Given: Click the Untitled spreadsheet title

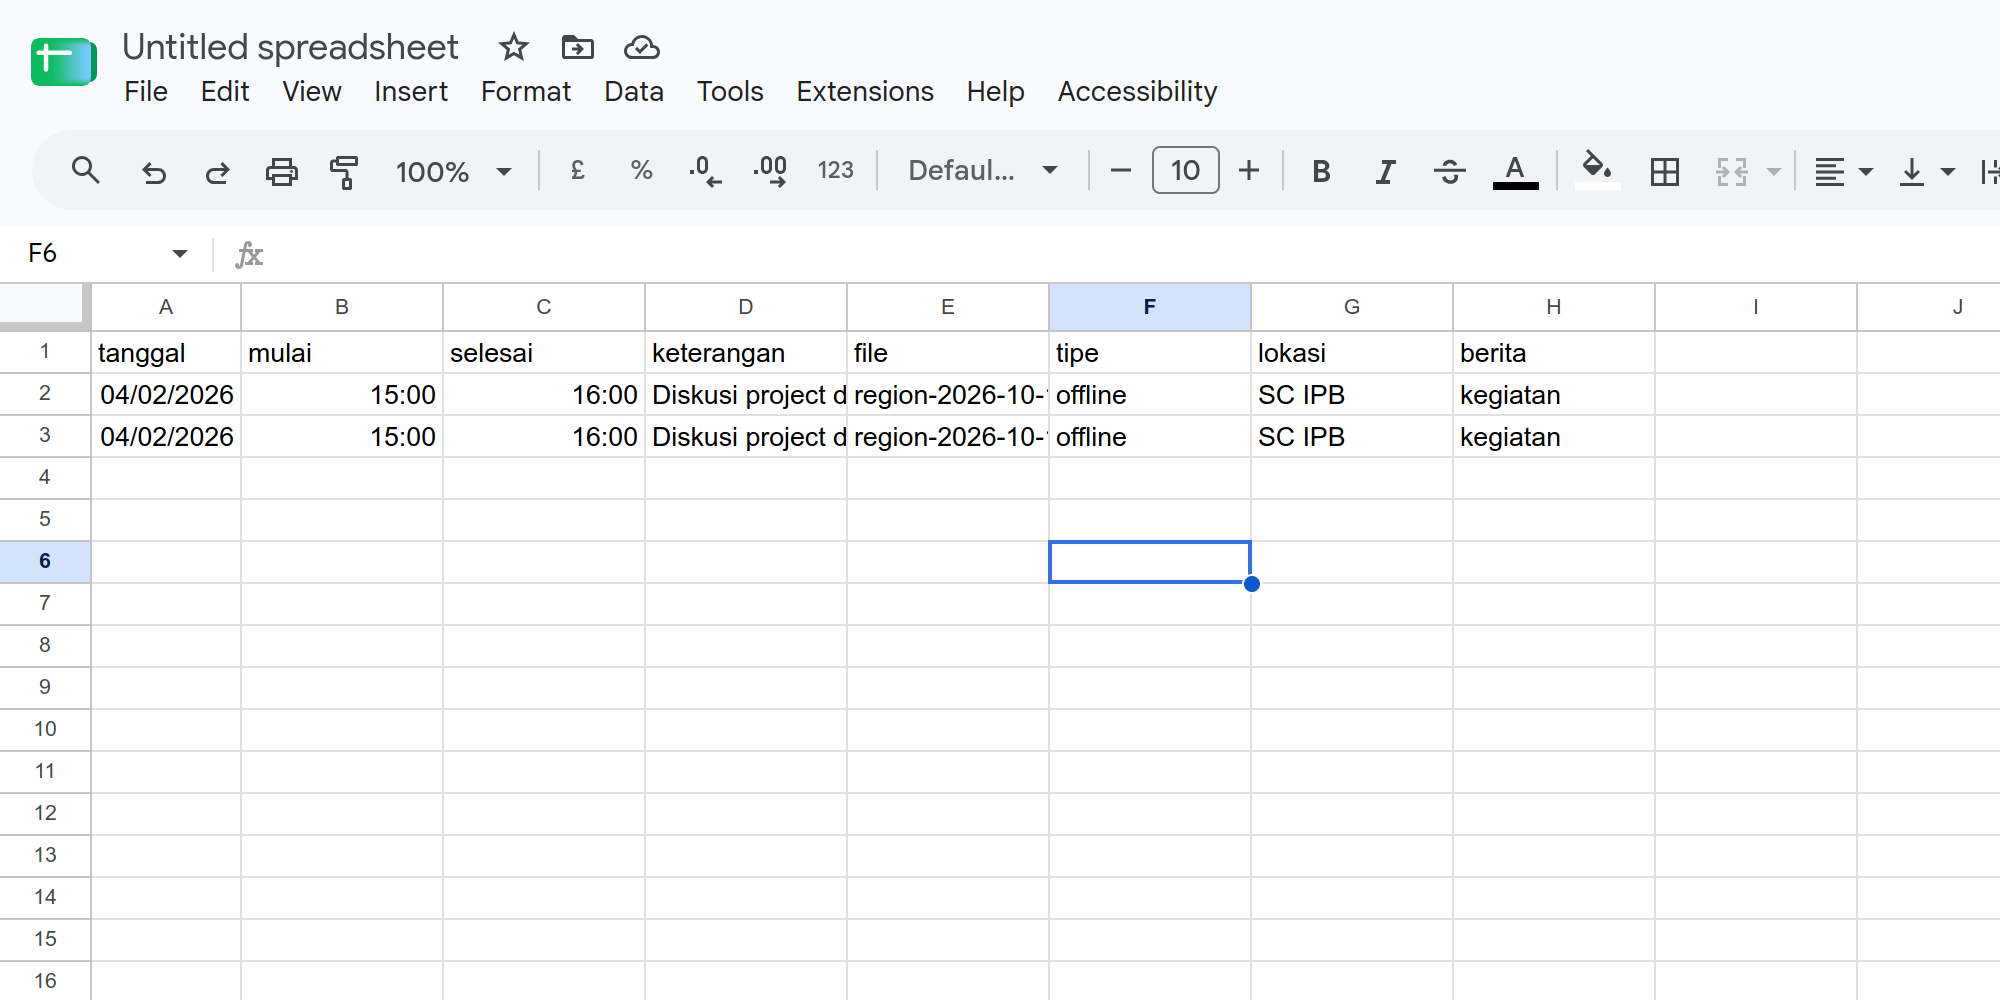Looking at the screenshot, I should coord(290,47).
